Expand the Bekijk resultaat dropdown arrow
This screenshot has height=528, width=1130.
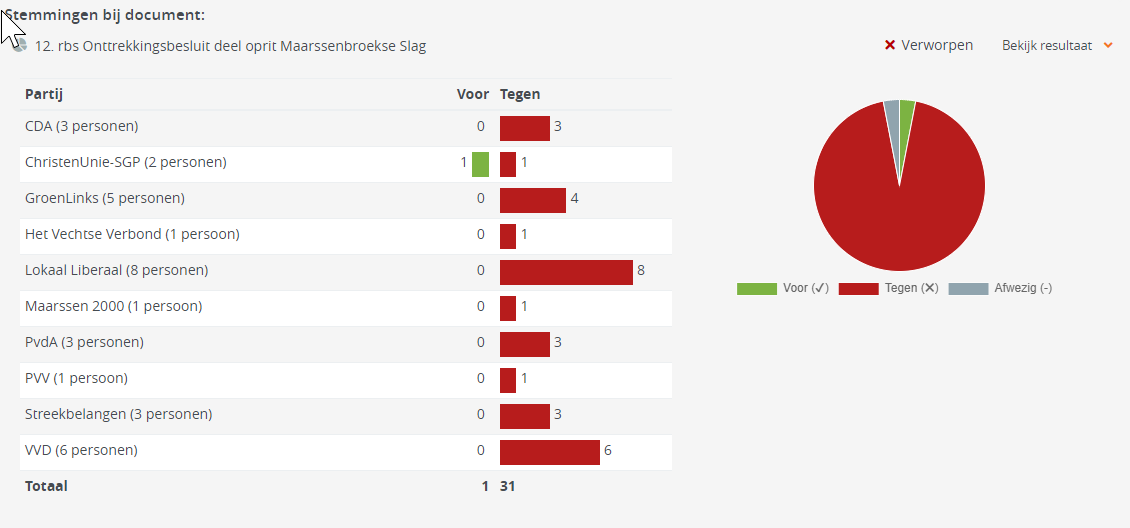1108,46
